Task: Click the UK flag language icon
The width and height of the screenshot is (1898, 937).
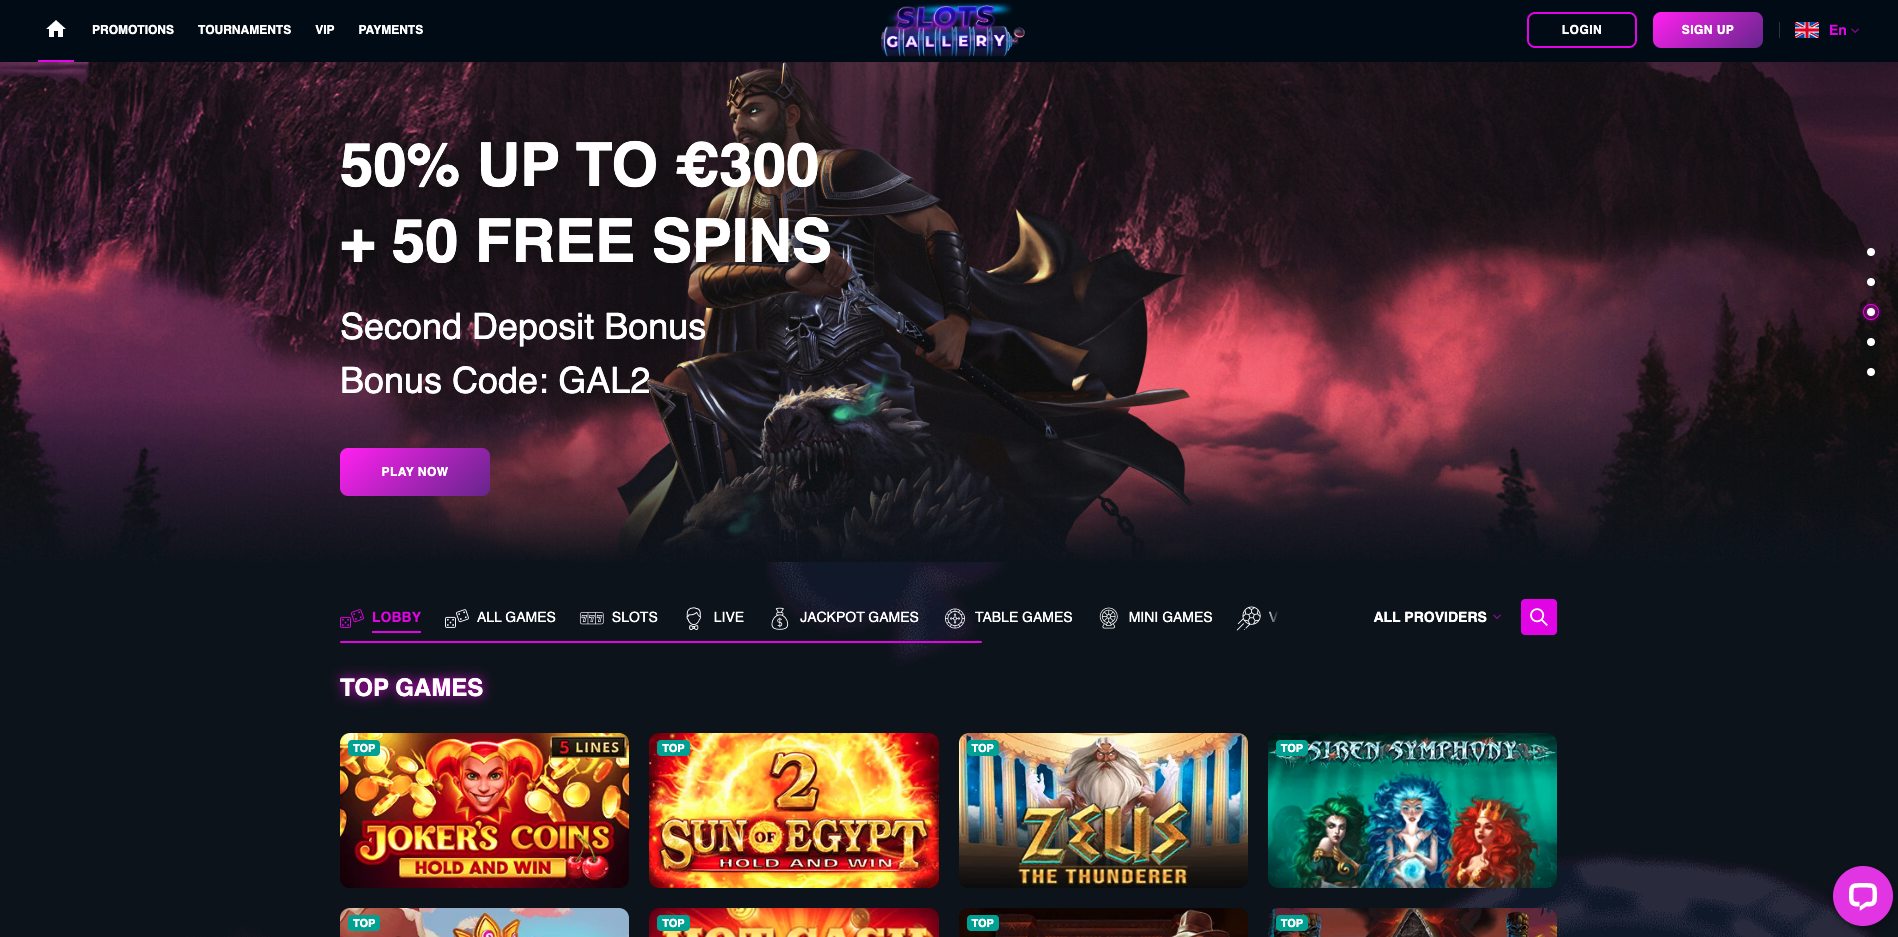Action: click(x=1806, y=30)
